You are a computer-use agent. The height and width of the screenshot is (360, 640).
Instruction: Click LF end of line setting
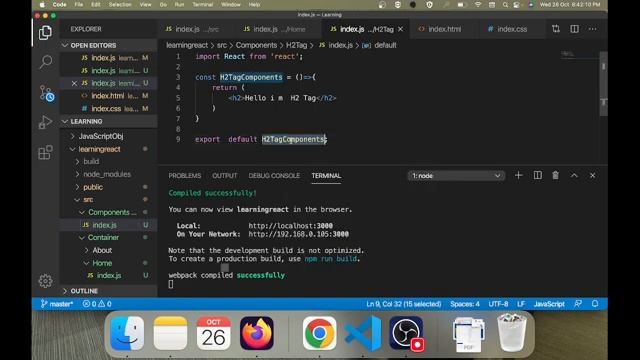pyautogui.click(x=521, y=304)
